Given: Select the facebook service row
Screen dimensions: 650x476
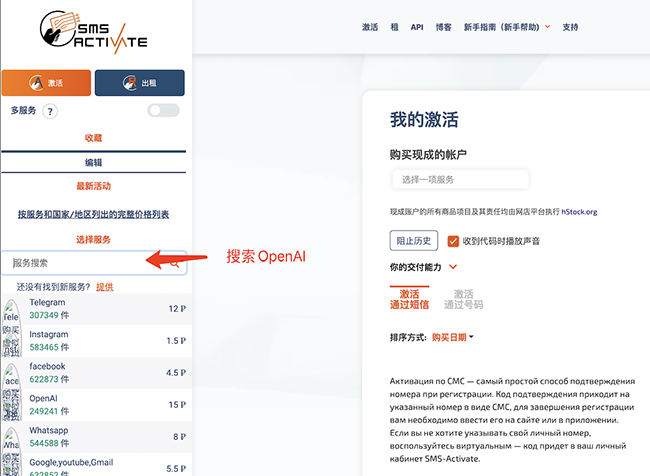Looking at the screenshot, I should tap(97, 373).
